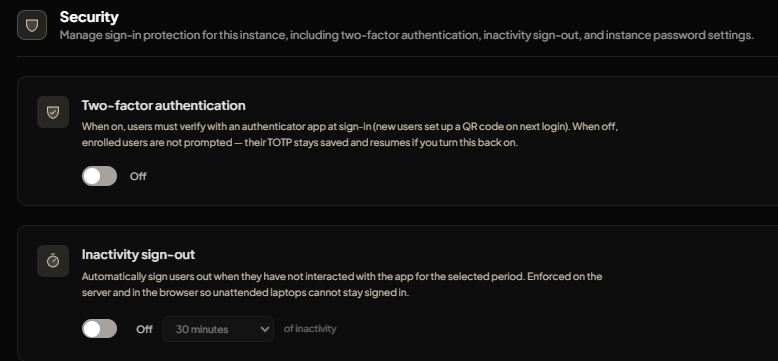Viewport: 778px width, 361px height.
Task: Click the horizontal divider below Security header
Action: click(397, 57)
